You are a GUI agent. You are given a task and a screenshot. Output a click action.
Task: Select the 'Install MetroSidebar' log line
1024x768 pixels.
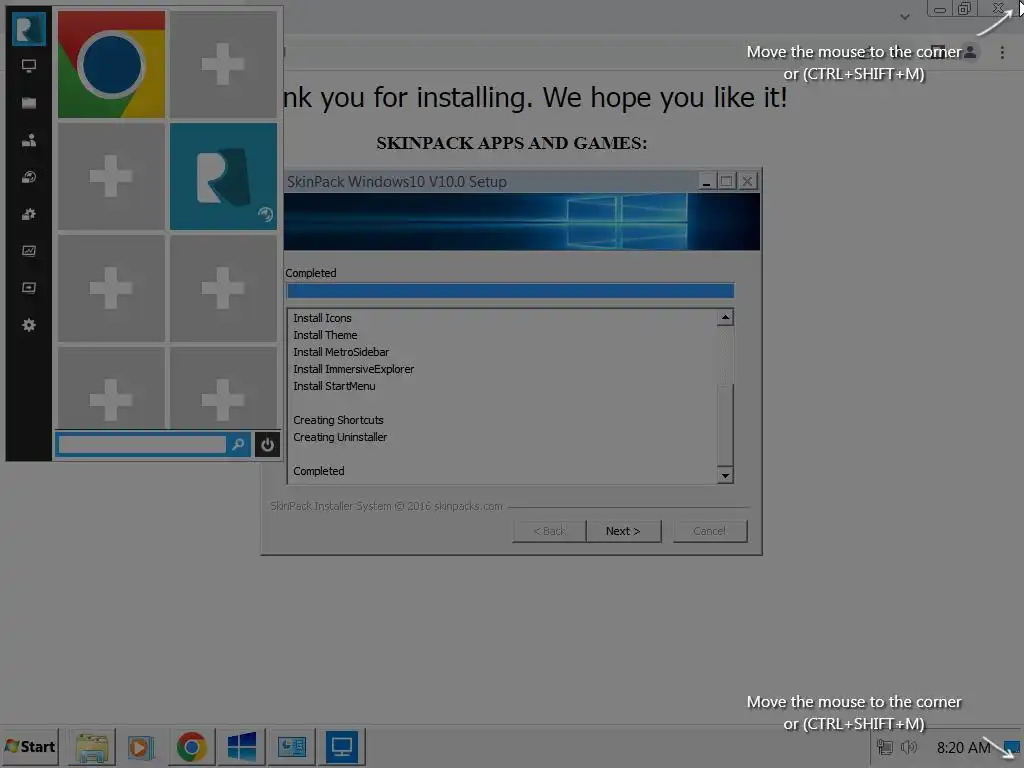[x=341, y=352]
